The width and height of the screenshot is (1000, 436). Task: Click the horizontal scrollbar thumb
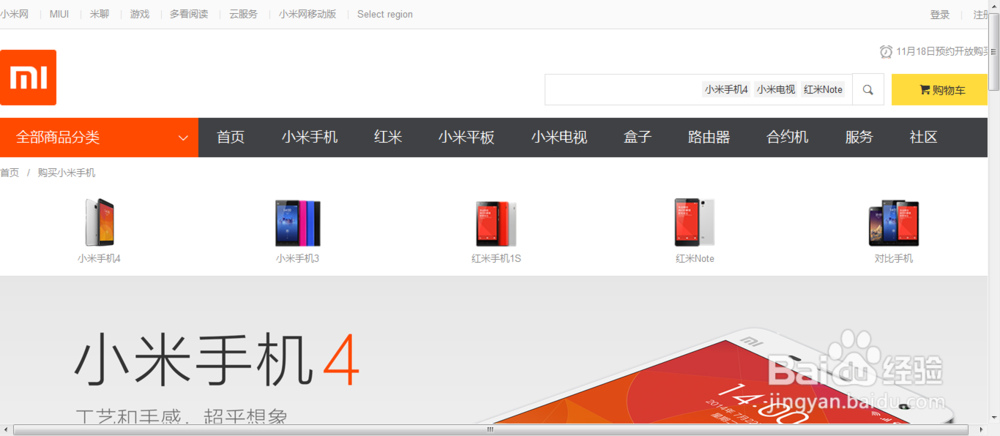coord(491,430)
